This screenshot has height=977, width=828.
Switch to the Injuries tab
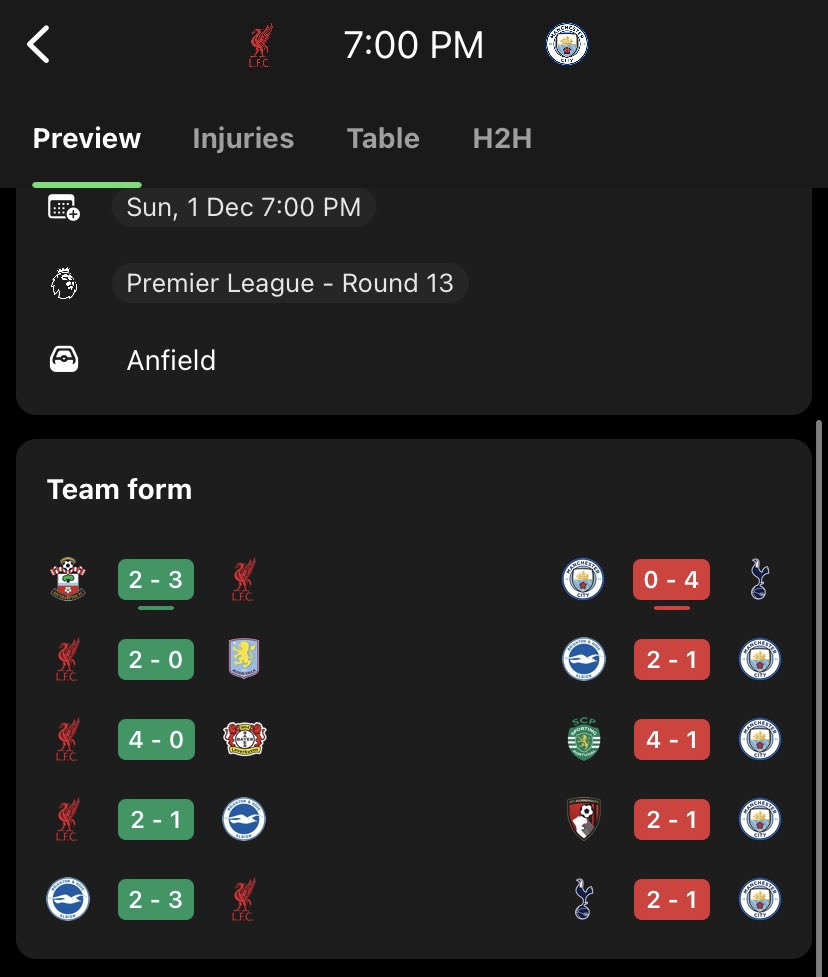click(x=243, y=138)
